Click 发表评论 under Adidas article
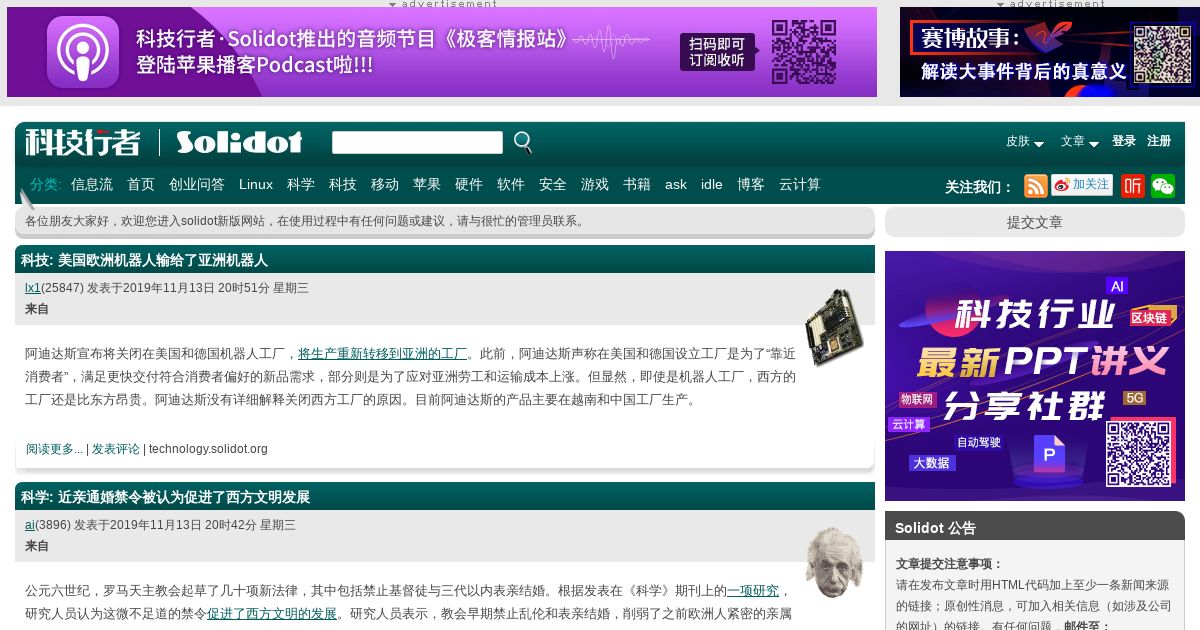Screen dimensions: 1200x630 [x=116, y=449]
